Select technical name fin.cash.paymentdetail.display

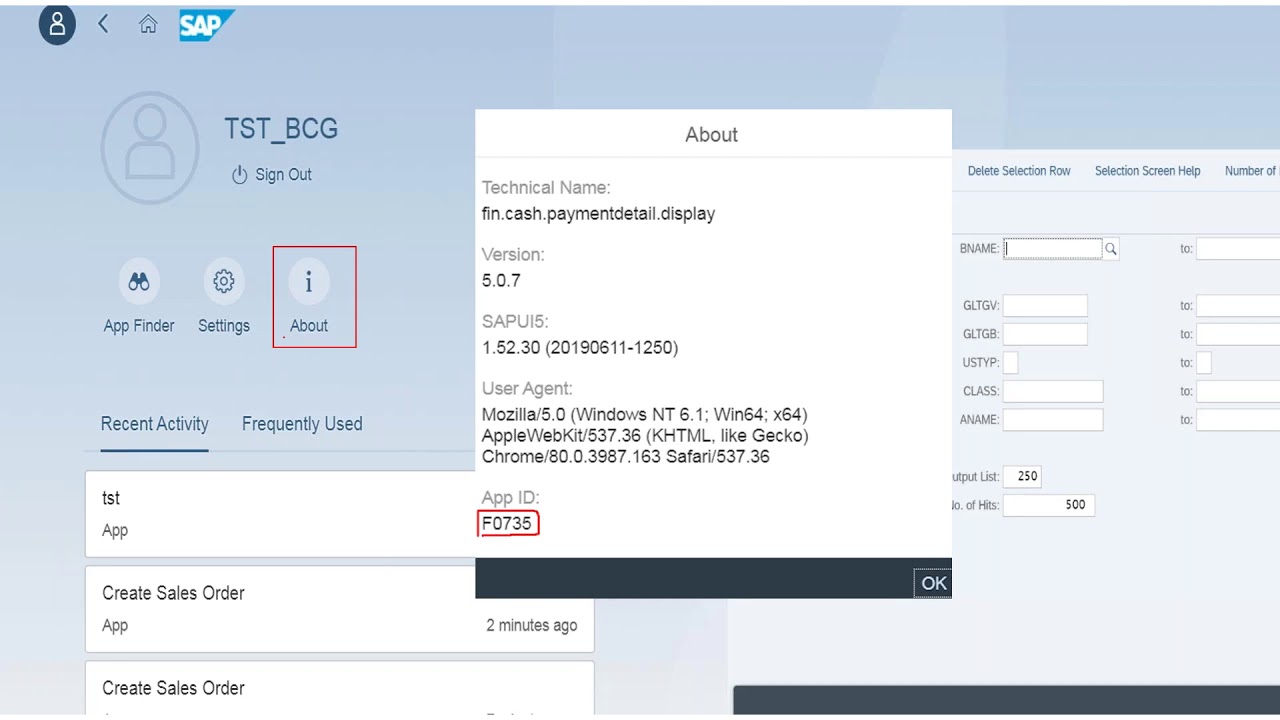pos(598,213)
